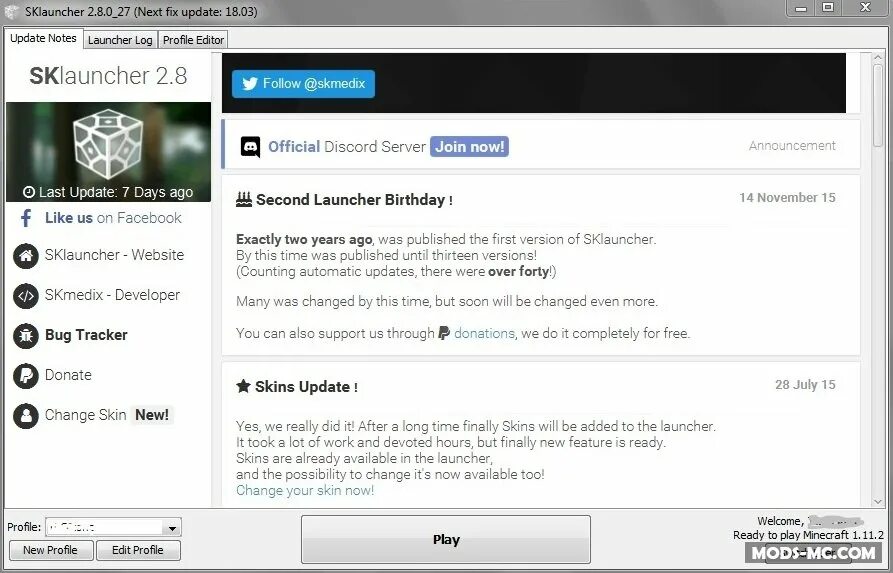The image size is (893, 573).
Task: Click the New! badge next to Change Skin
Action: click(151, 415)
